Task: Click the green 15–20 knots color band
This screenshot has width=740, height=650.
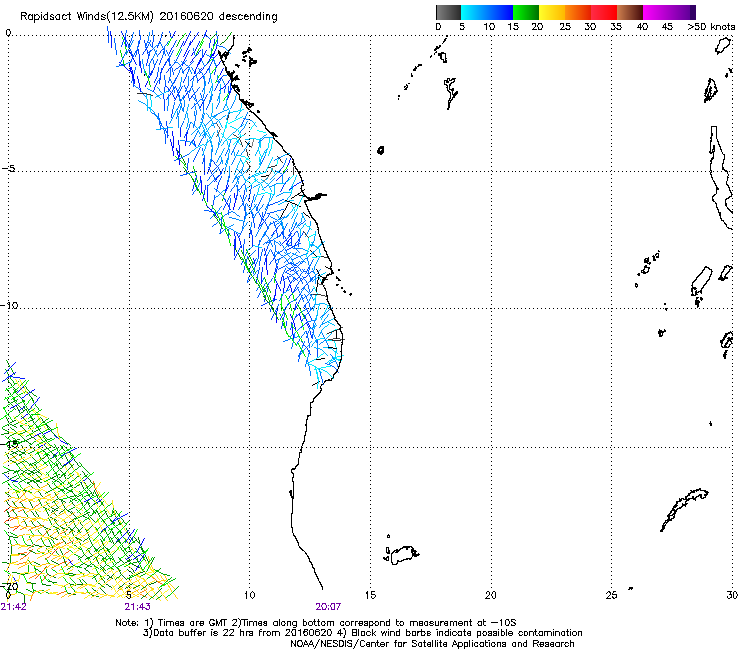Action: 526,12
